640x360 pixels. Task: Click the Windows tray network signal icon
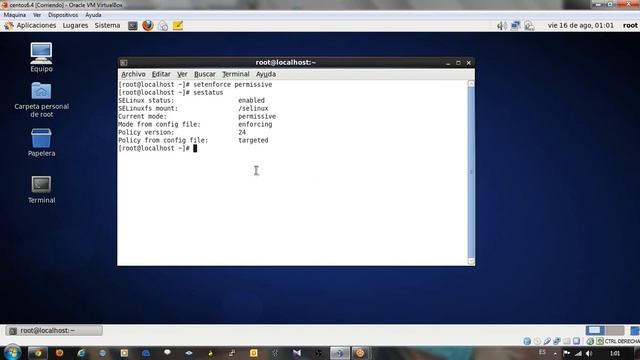[x=578, y=353]
